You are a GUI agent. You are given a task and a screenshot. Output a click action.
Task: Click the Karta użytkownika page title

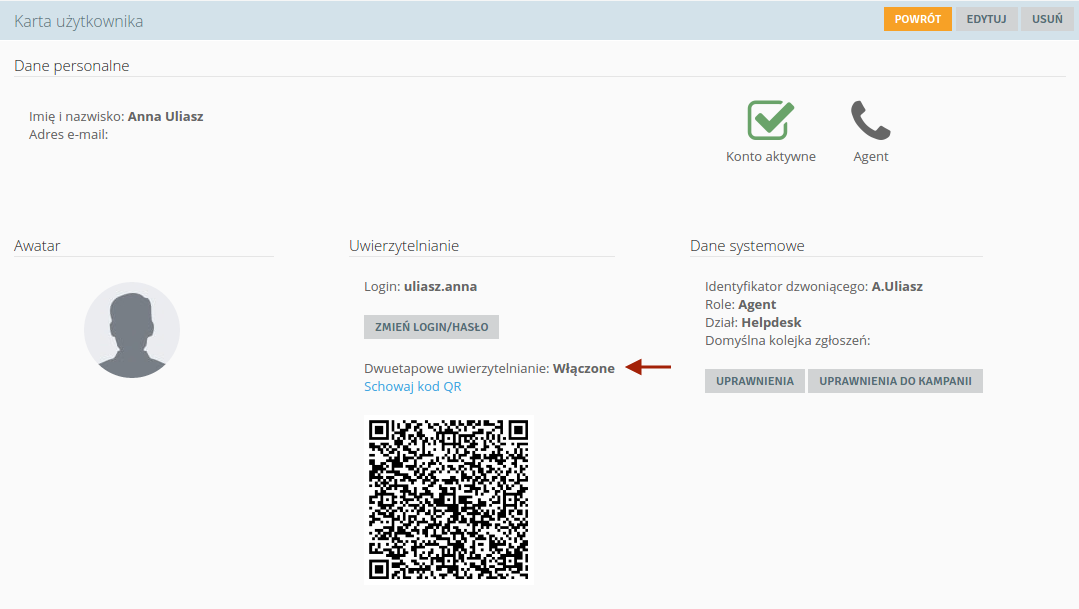pyautogui.click(x=78, y=21)
